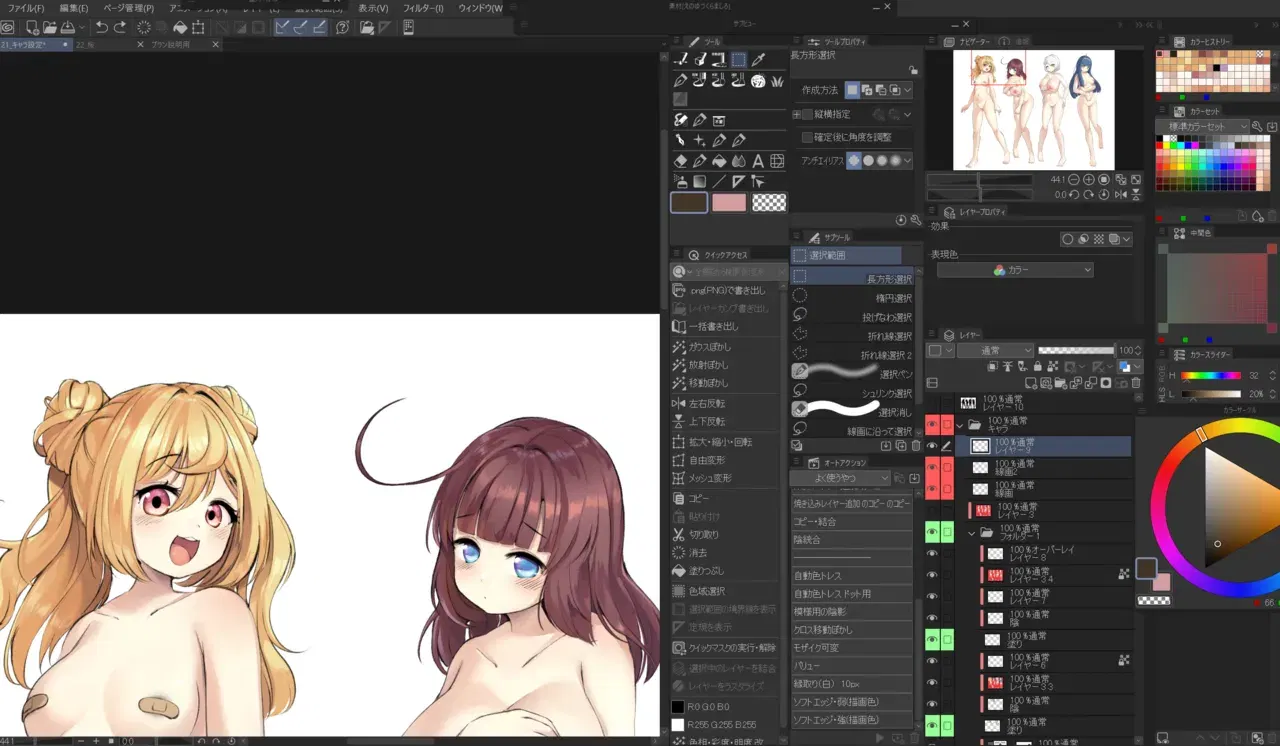The width and height of the screenshot is (1280, 746).
Task: Collapse the キャラ layer folder
Action: coord(960,426)
